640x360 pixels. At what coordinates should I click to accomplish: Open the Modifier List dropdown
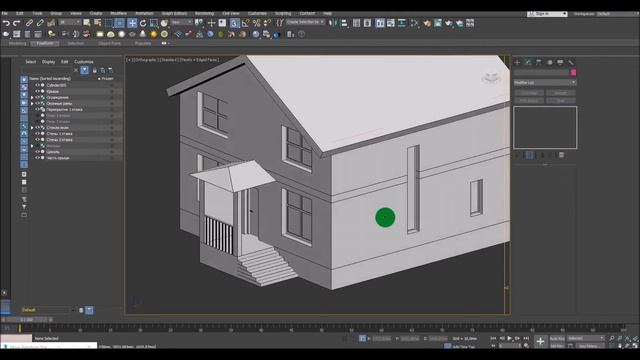pos(544,82)
